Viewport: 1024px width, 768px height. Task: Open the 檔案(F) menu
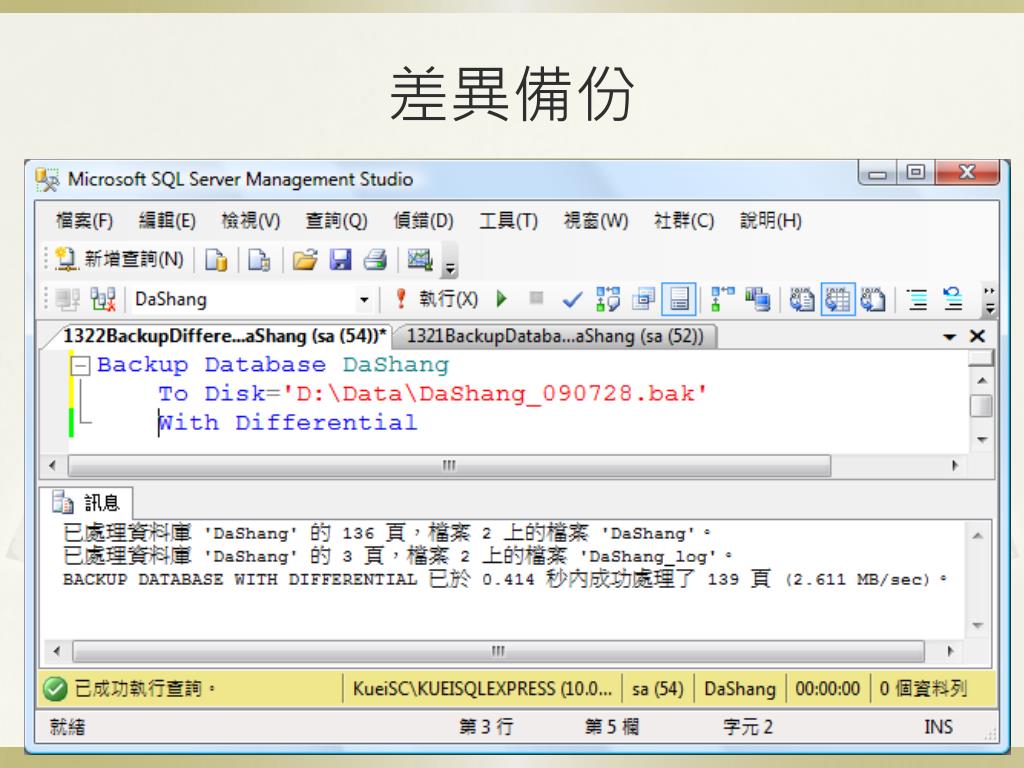84,221
